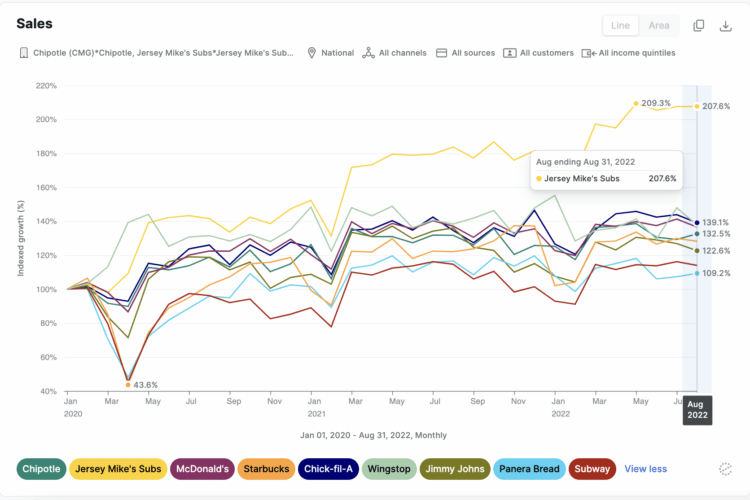The height and width of the screenshot is (500, 750).
Task: Switch chart view to Area
Action: pos(659,26)
